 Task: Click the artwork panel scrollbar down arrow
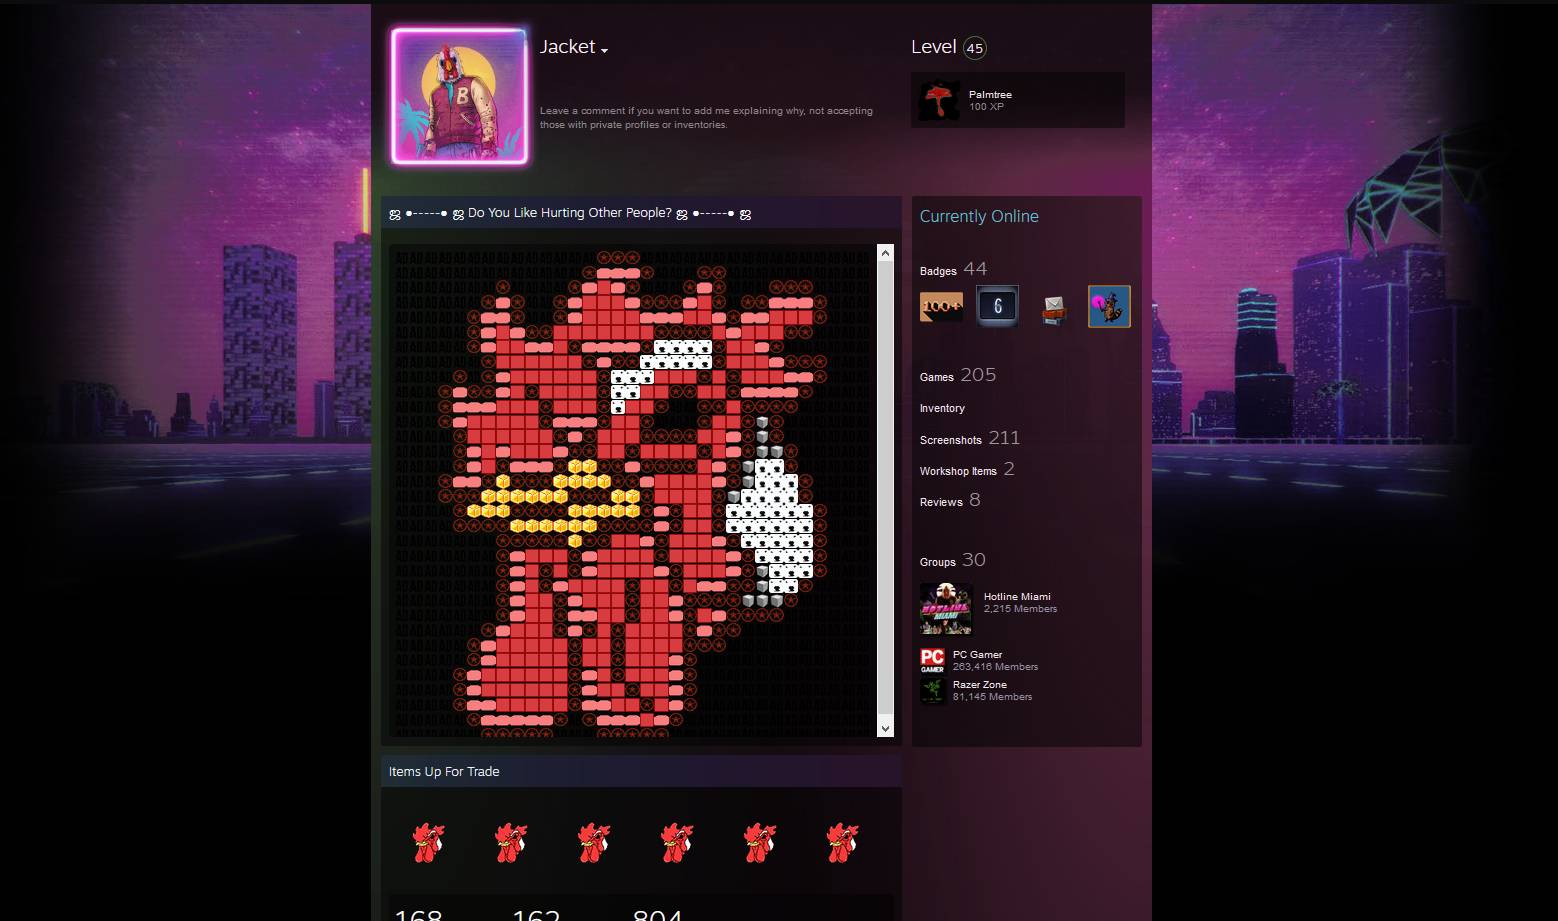884,728
